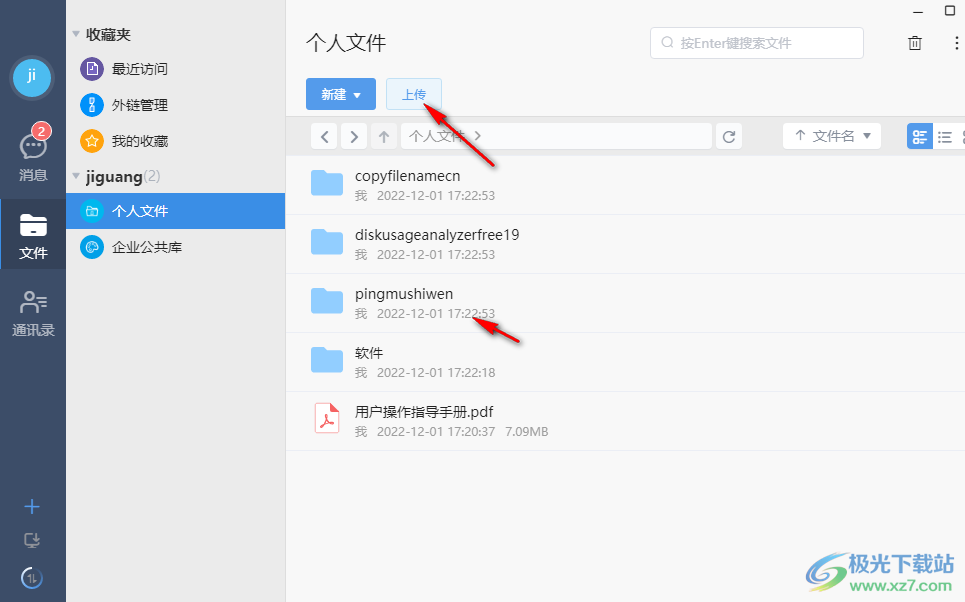
Task: Open the Contacts section
Action: pyautogui.click(x=33, y=314)
